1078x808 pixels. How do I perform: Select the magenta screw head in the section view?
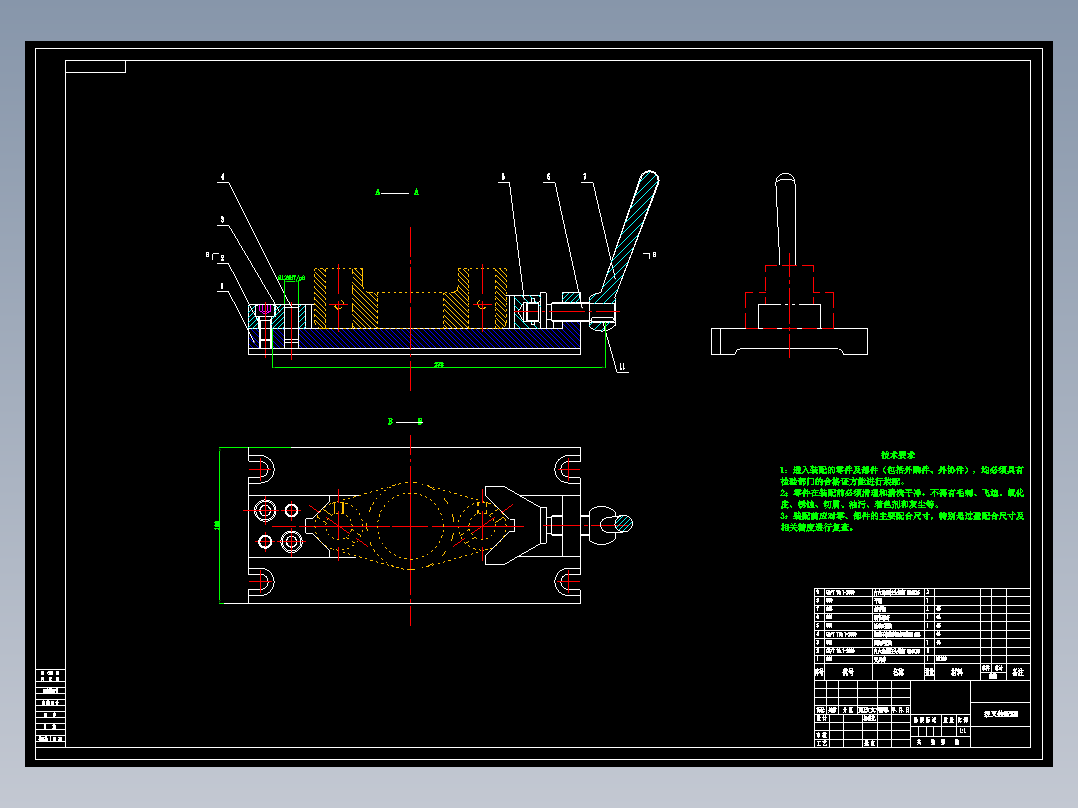pyautogui.click(x=265, y=310)
